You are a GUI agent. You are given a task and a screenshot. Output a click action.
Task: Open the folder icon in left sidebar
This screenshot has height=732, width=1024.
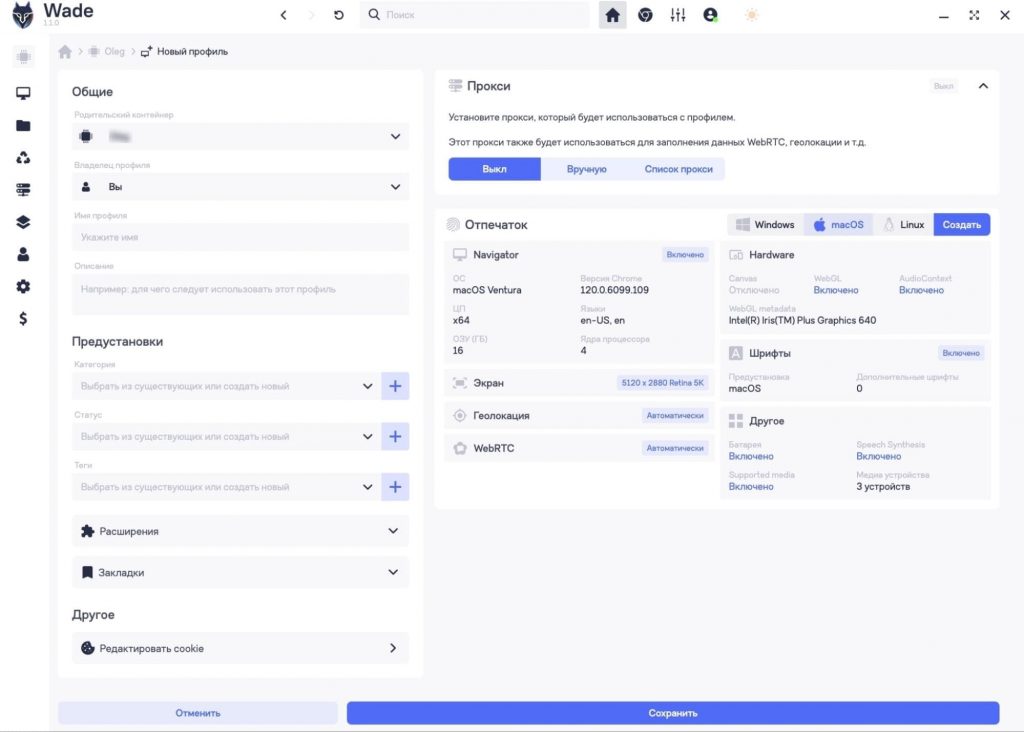pos(23,125)
